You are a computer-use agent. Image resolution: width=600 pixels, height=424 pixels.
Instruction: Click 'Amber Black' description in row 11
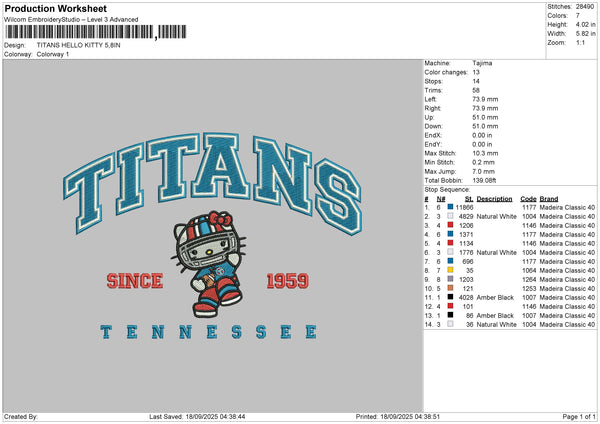pyautogui.click(x=495, y=297)
